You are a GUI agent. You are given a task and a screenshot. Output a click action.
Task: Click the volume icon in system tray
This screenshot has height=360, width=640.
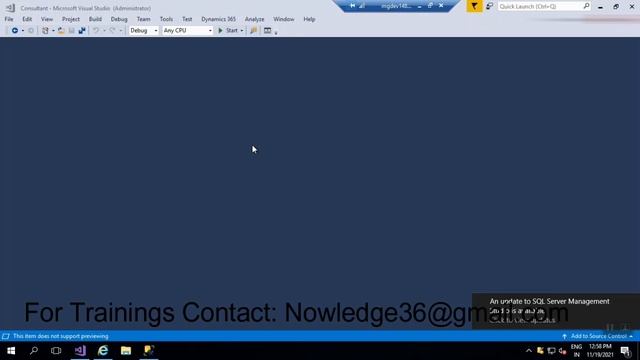[x=562, y=351]
